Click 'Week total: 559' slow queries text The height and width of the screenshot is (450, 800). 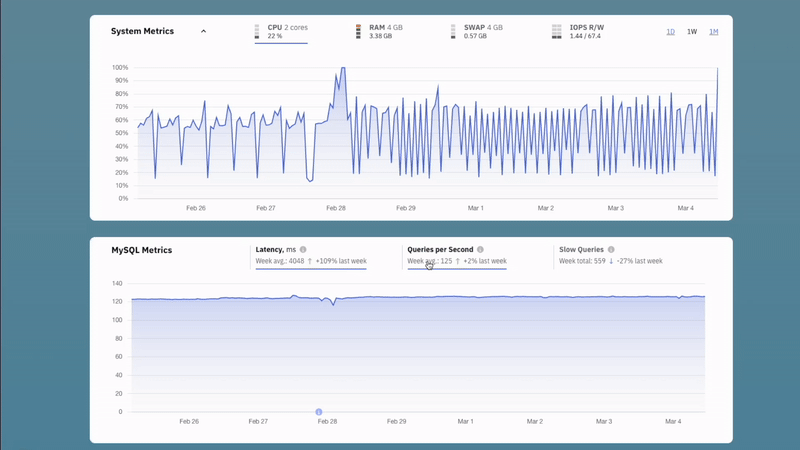582,261
